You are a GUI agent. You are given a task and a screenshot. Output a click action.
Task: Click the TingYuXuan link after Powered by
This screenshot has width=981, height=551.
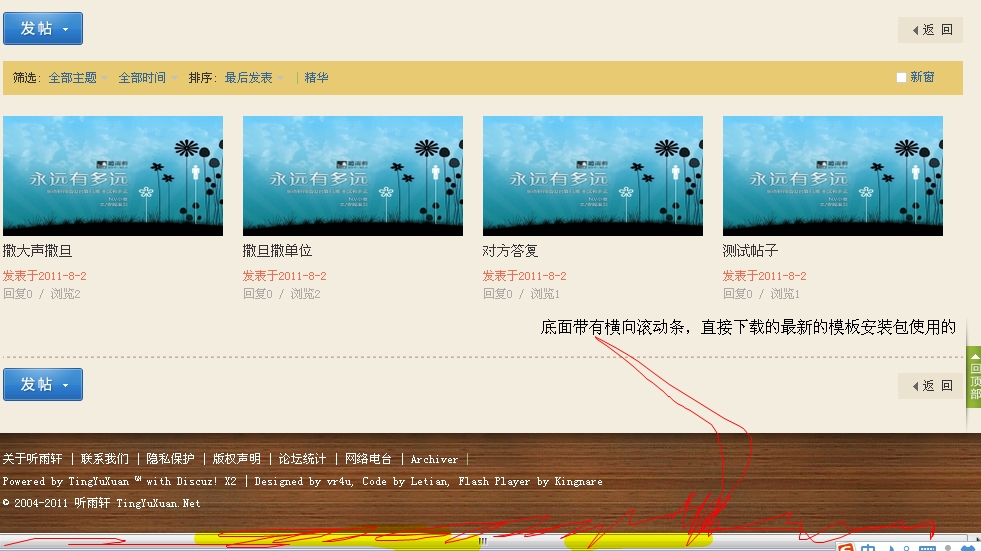tap(99, 482)
